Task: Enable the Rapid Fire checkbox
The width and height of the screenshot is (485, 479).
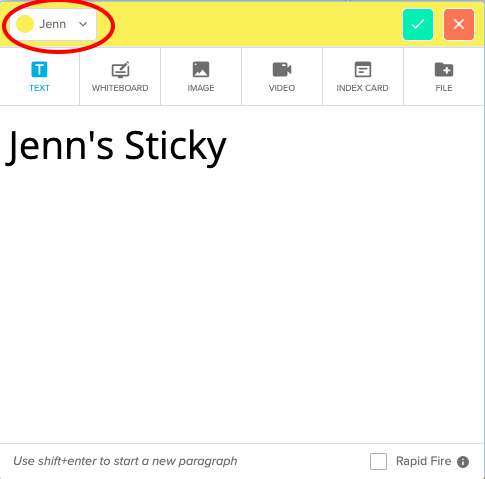Action: (378, 461)
